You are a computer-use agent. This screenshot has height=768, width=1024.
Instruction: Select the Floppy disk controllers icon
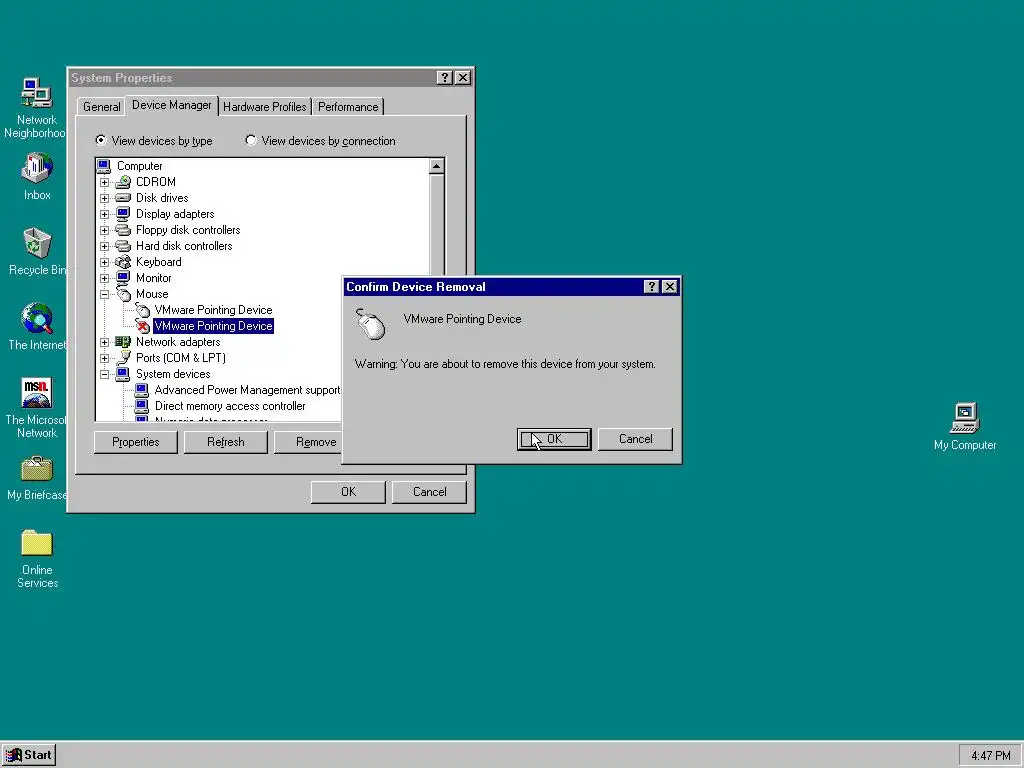[123, 230]
